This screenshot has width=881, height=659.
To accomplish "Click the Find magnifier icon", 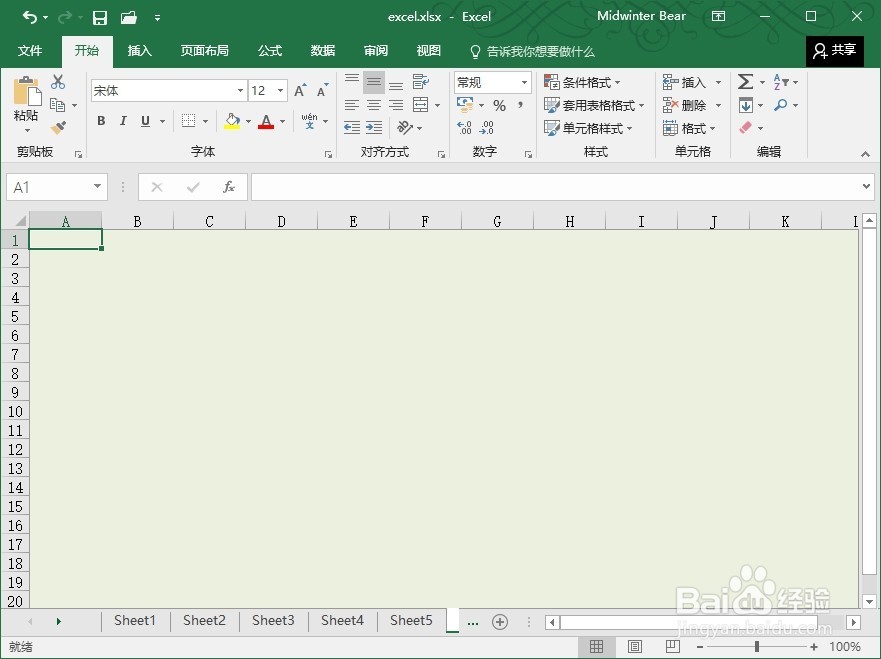I will 780,105.
